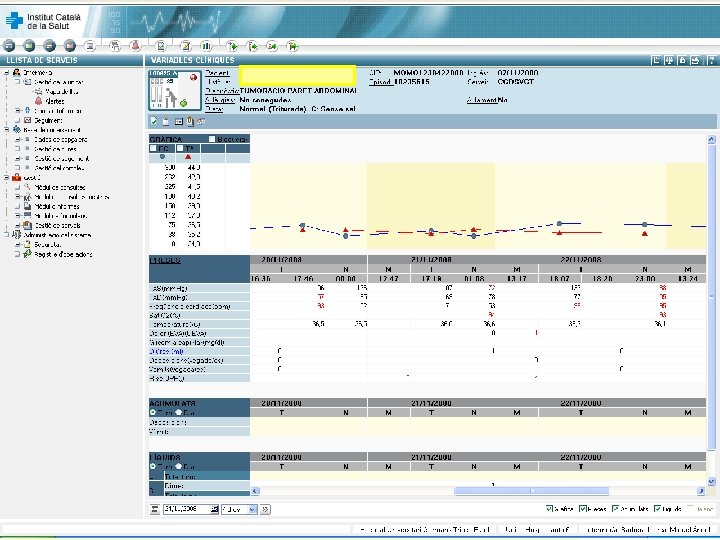The width and height of the screenshot is (720, 540).
Task: Select the Dia radio button under Líquids
Action: [x=179, y=467]
